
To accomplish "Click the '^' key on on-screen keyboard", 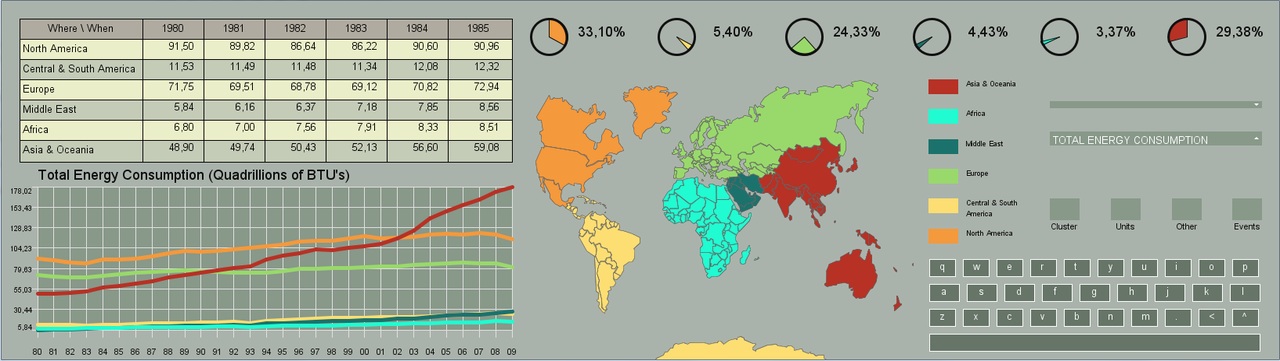I will tap(1245, 317).
